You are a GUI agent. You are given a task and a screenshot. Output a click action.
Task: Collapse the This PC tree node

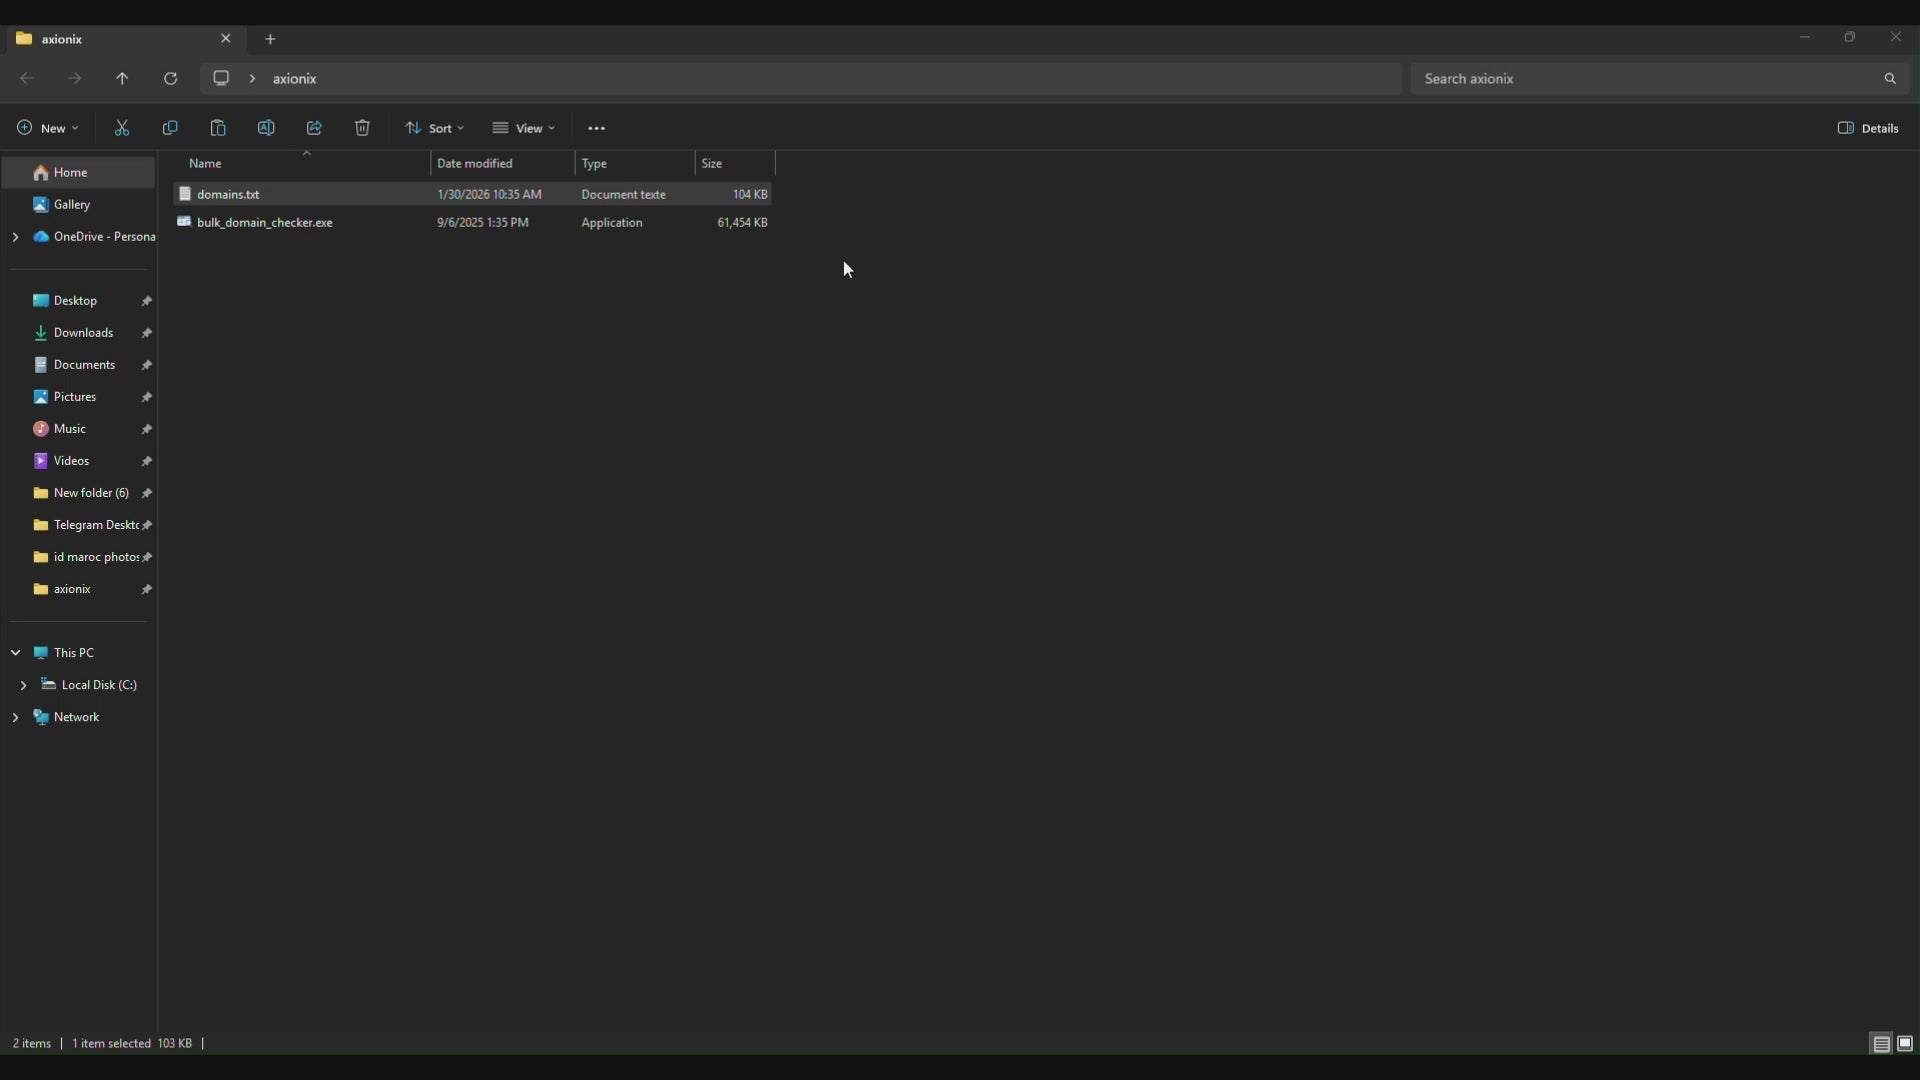(x=16, y=652)
